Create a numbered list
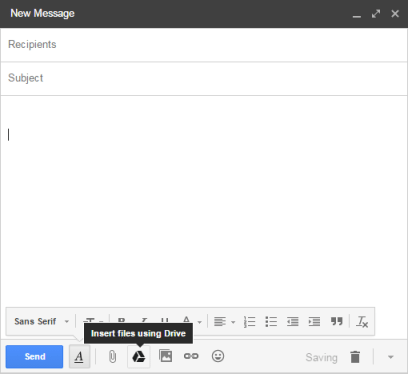This screenshot has width=408, height=374. [249, 322]
